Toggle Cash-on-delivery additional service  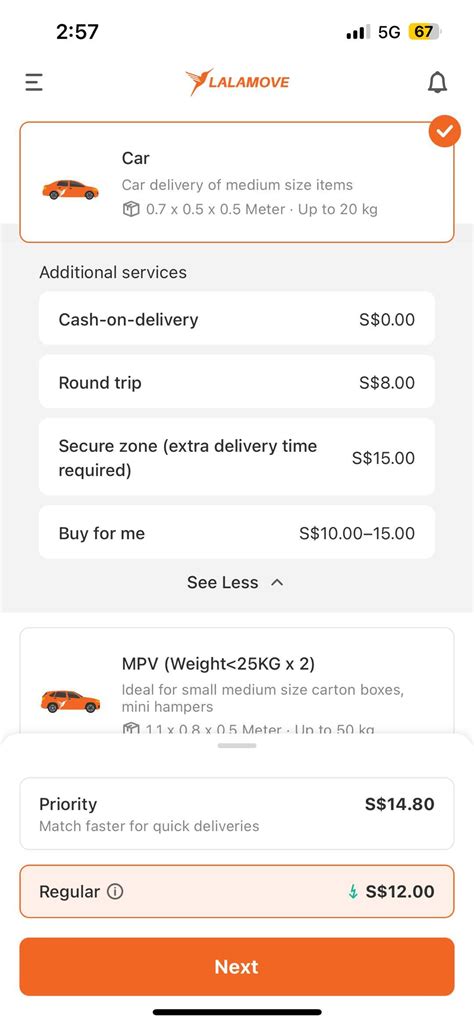[x=237, y=319]
